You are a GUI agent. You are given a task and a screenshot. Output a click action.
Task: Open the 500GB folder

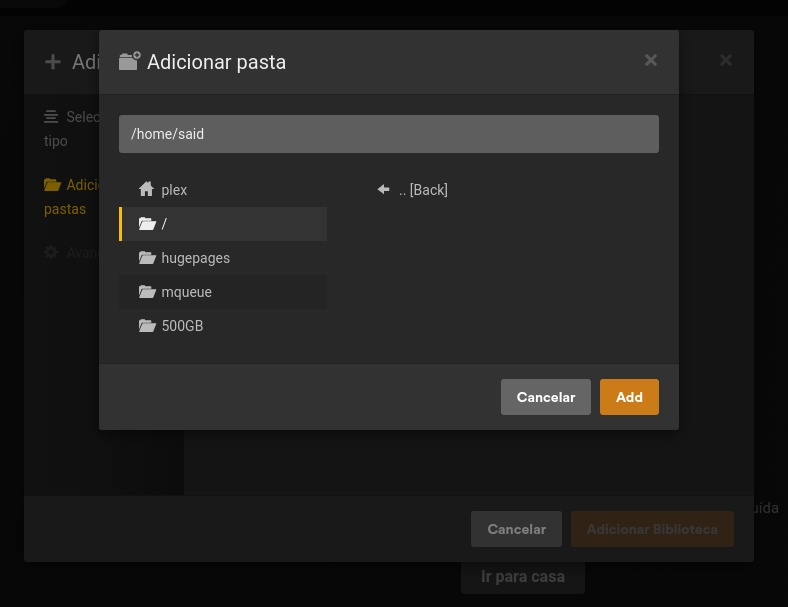223,326
